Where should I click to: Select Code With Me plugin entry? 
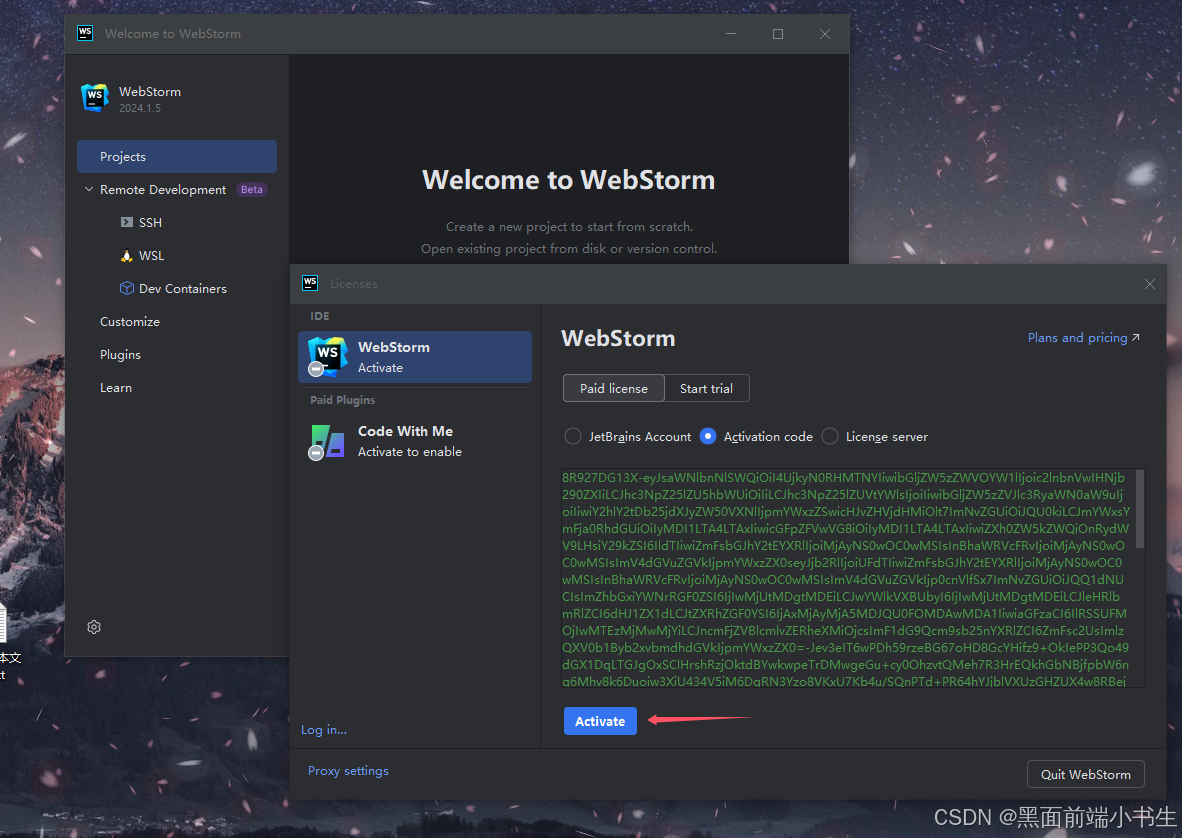(415, 442)
